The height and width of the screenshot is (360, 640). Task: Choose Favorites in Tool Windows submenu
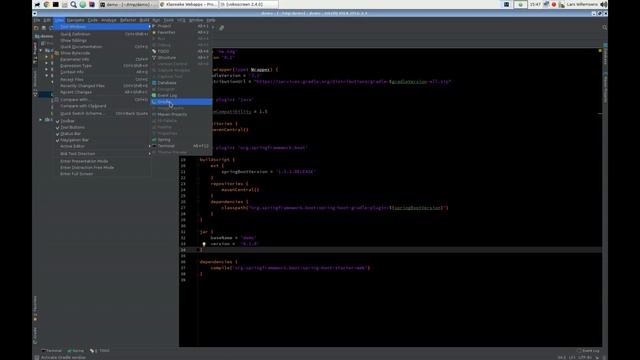pyautogui.click(x=182, y=32)
